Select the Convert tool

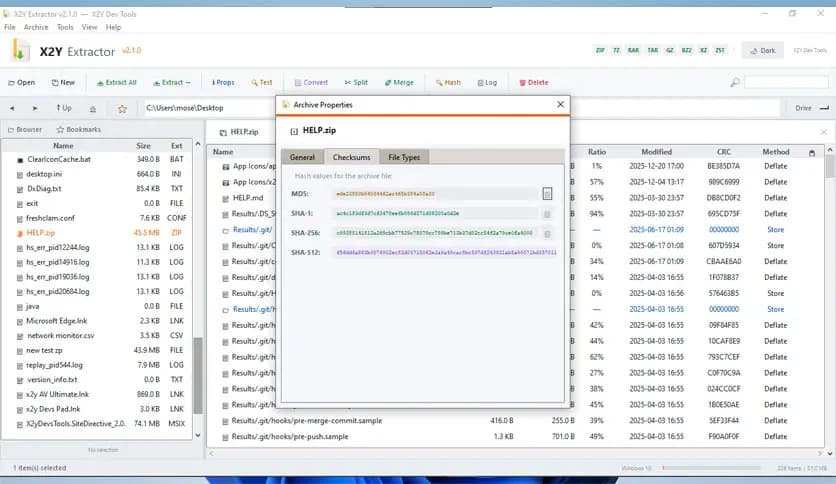(x=311, y=83)
